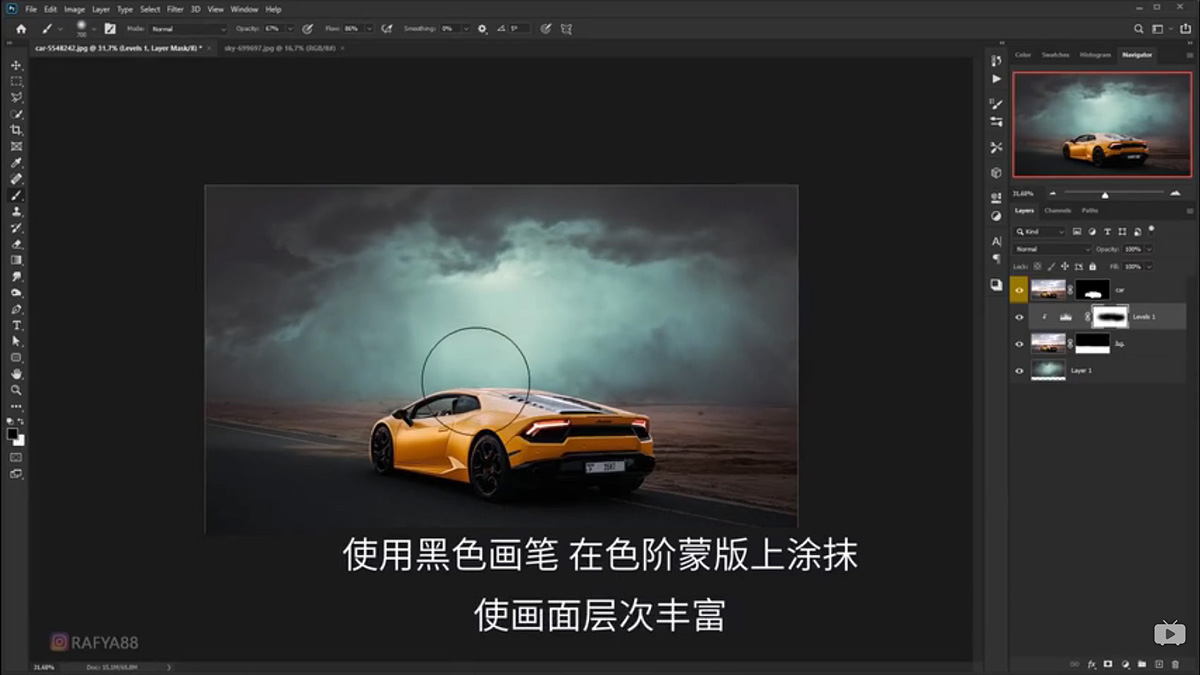Click the Add layer mask icon
1200x675 pixels.
coord(1108,664)
